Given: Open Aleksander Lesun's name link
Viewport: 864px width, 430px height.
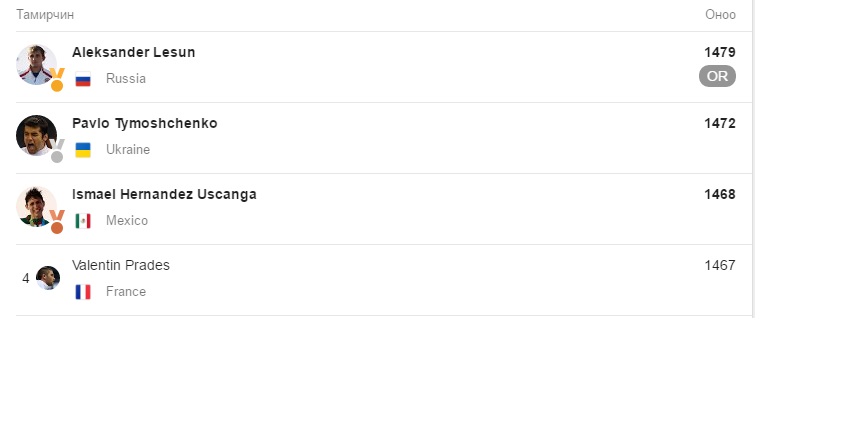Looking at the screenshot, I should 133,52.
